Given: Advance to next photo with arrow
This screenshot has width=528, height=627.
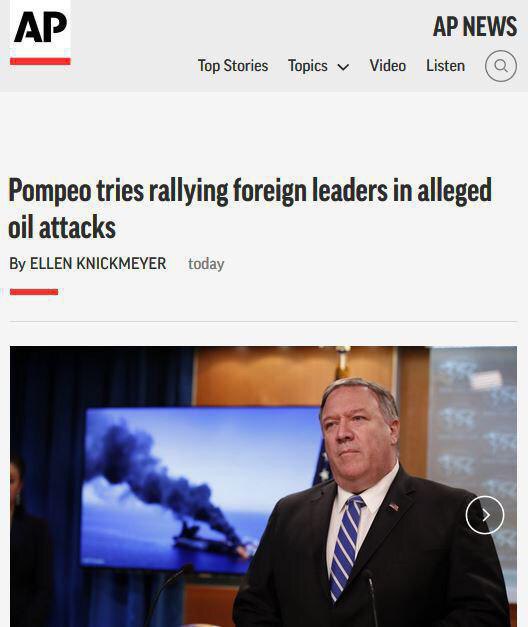Looking at the screenshot, I should (485, 515).
